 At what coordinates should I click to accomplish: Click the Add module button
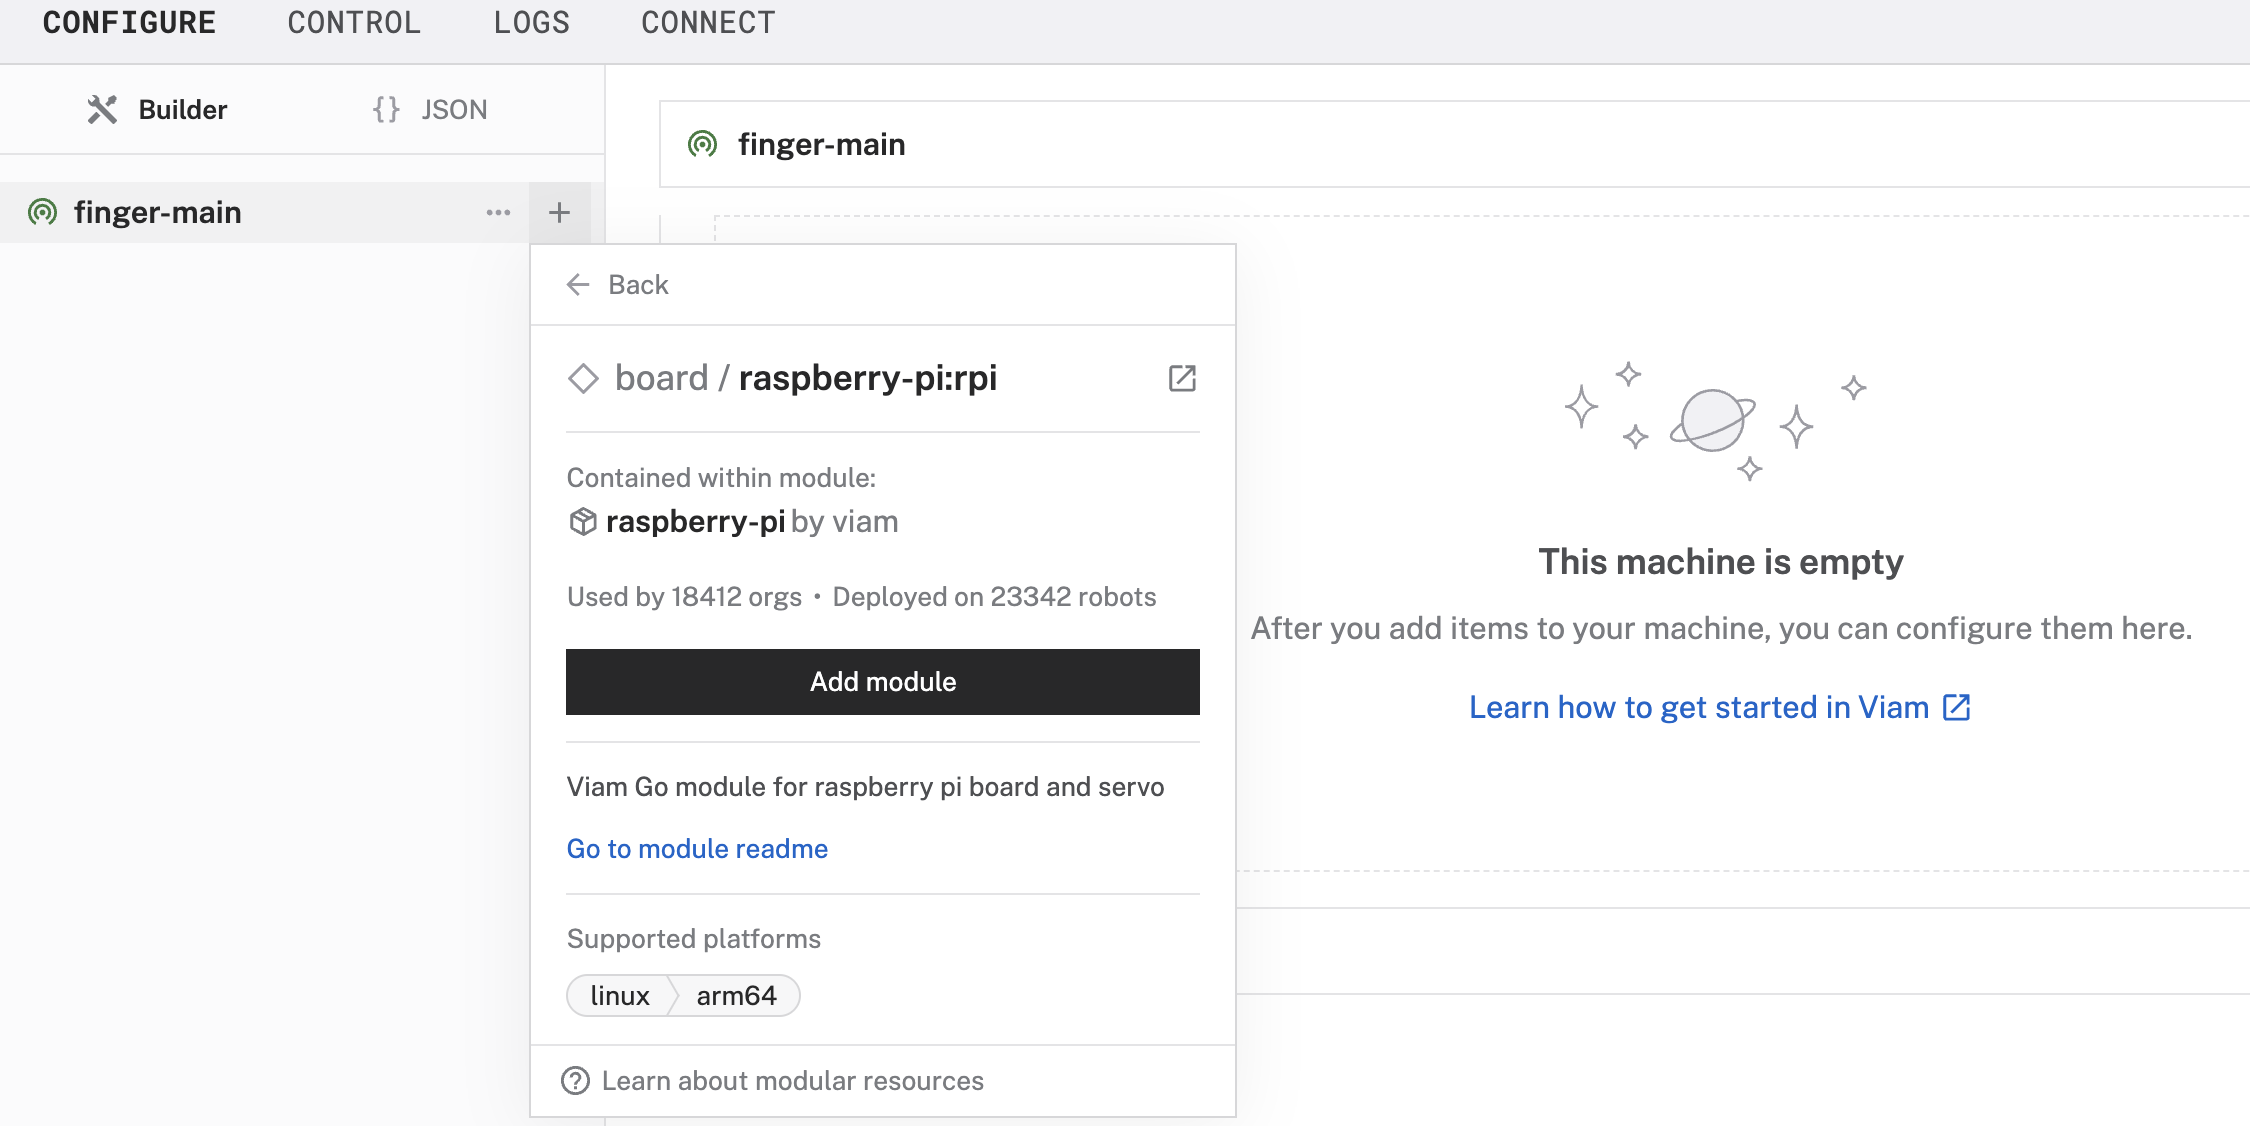pos(883,682)
